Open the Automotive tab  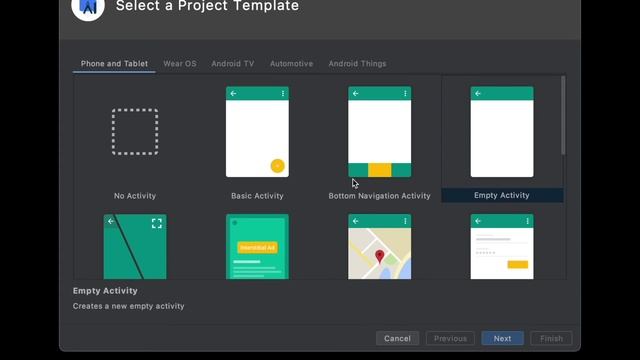click(x=291, y=64)
